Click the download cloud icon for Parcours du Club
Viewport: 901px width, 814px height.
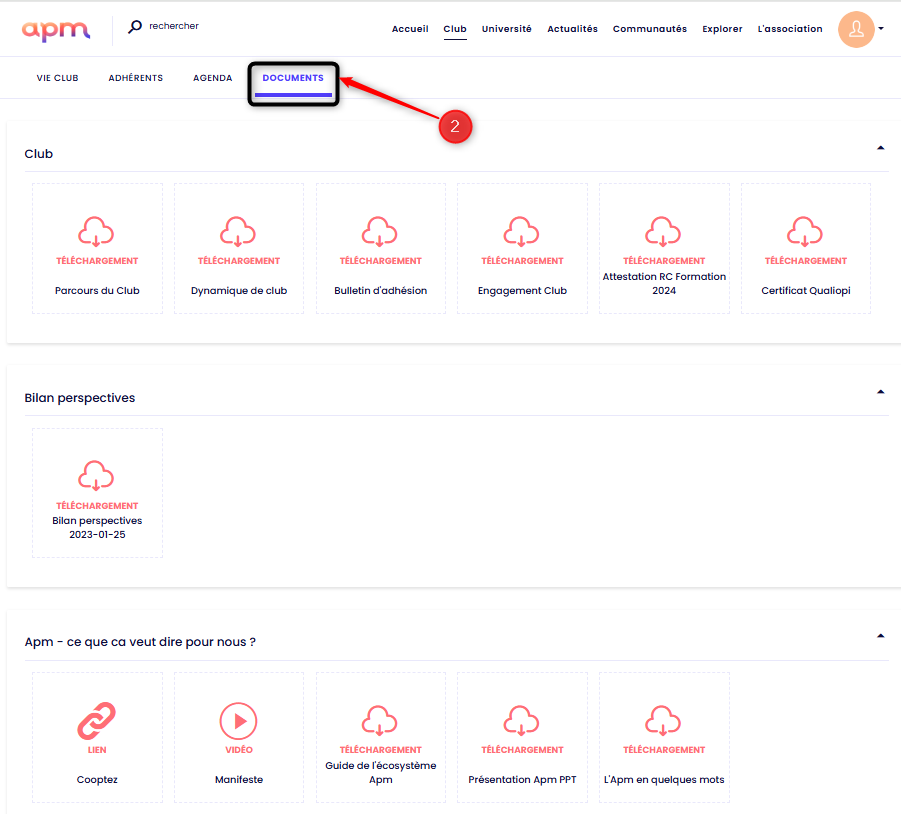[x=96, y=232]
